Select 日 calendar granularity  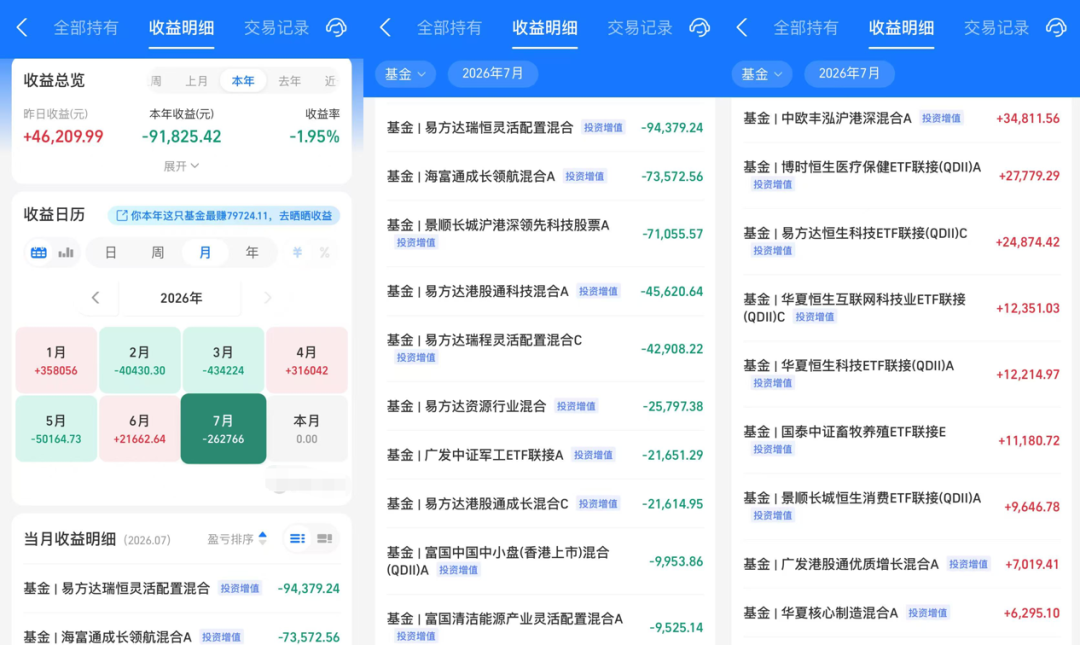[x=110, y=253]
